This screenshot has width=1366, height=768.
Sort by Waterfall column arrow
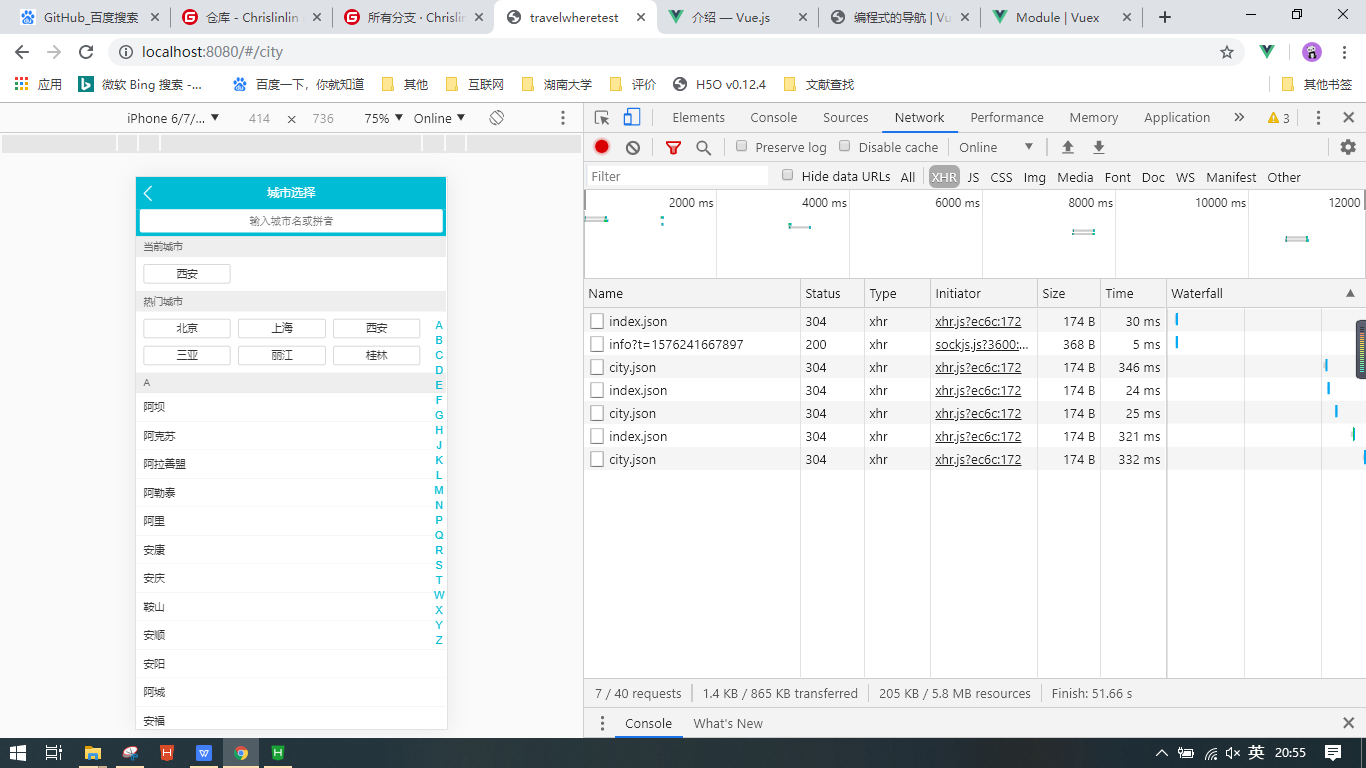pyautogui.click(x=1350, y=293)
